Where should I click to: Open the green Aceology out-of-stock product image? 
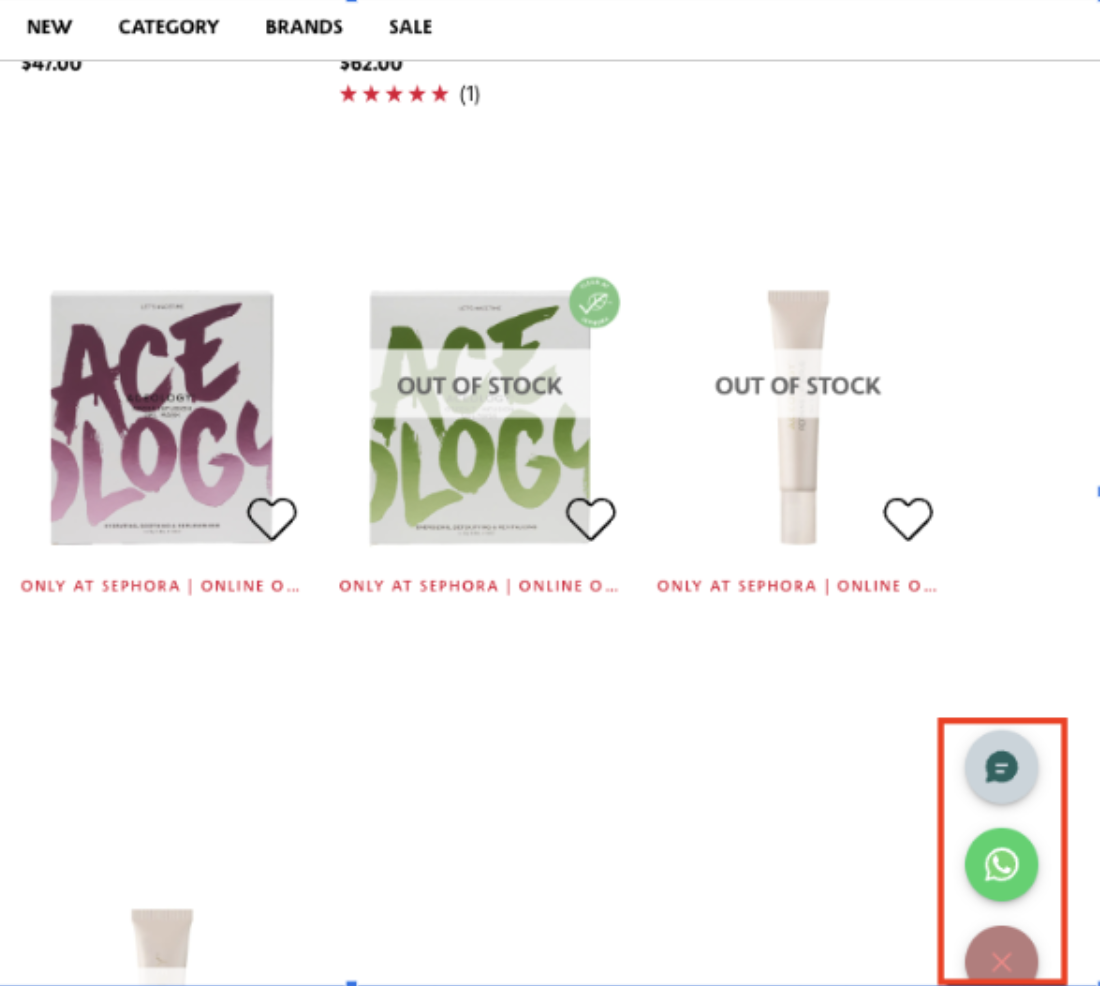[480, 418]
